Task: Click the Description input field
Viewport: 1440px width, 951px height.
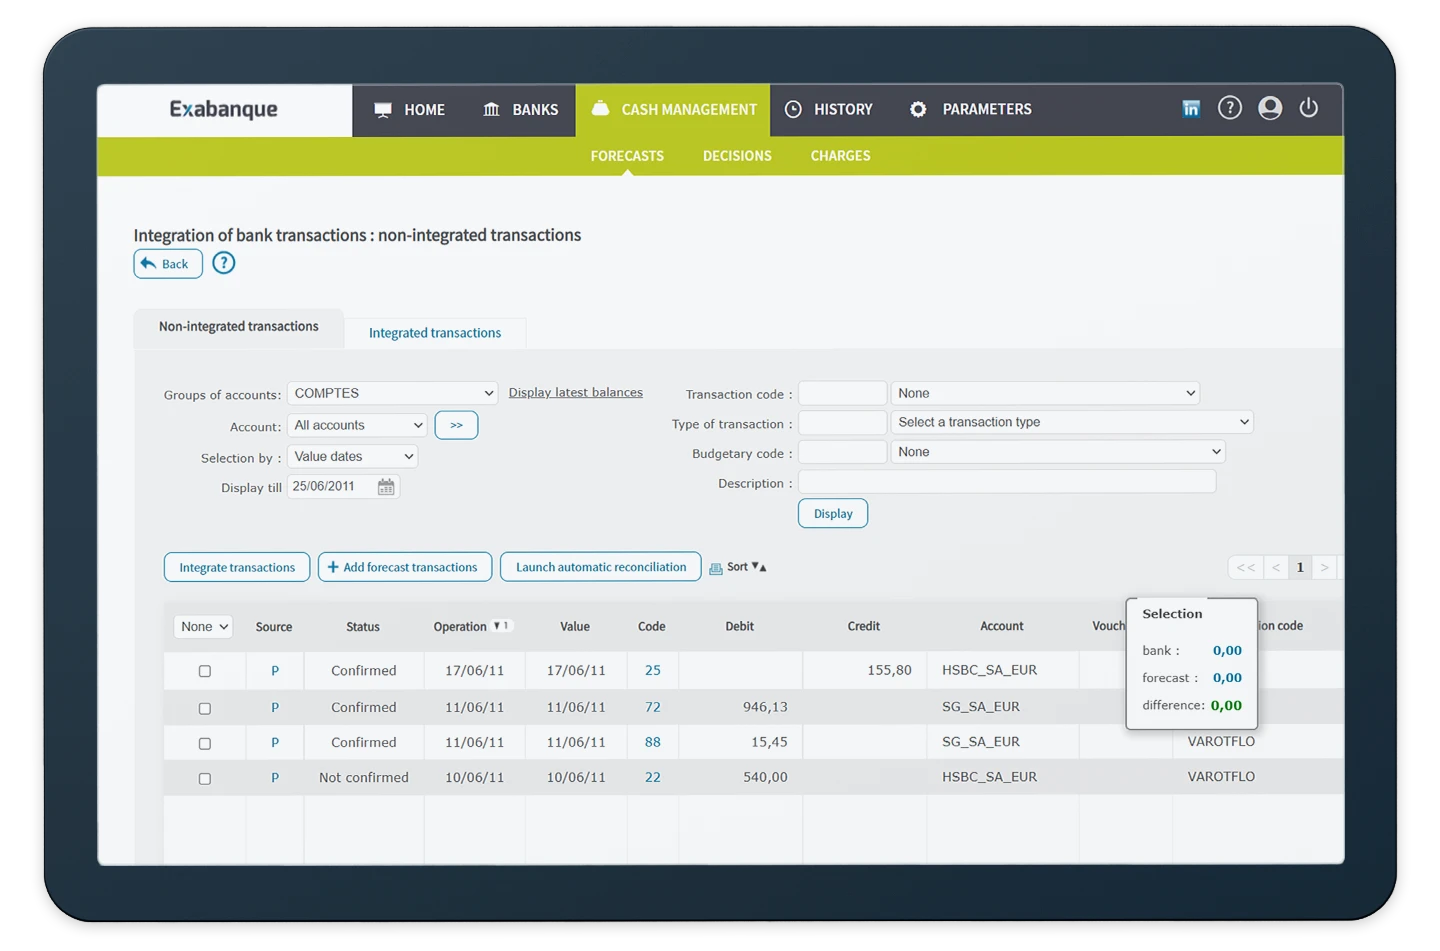Action: pyautogui.click(x=1007, y=483)
